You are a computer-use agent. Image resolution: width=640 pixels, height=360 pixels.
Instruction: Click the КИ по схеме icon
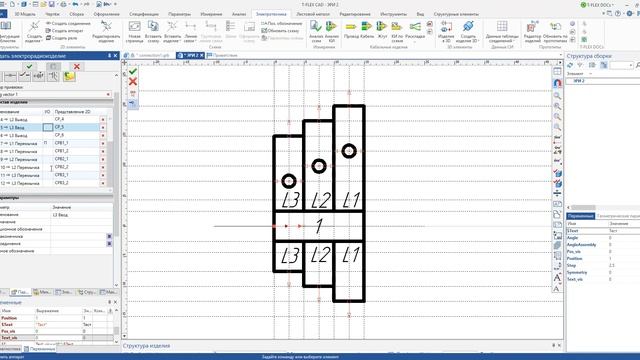coord(397,31)
